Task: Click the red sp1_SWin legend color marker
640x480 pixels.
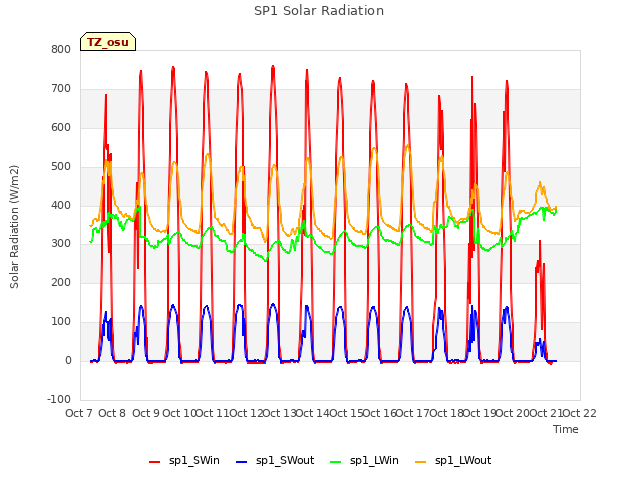Action: (x=155, y=462)
